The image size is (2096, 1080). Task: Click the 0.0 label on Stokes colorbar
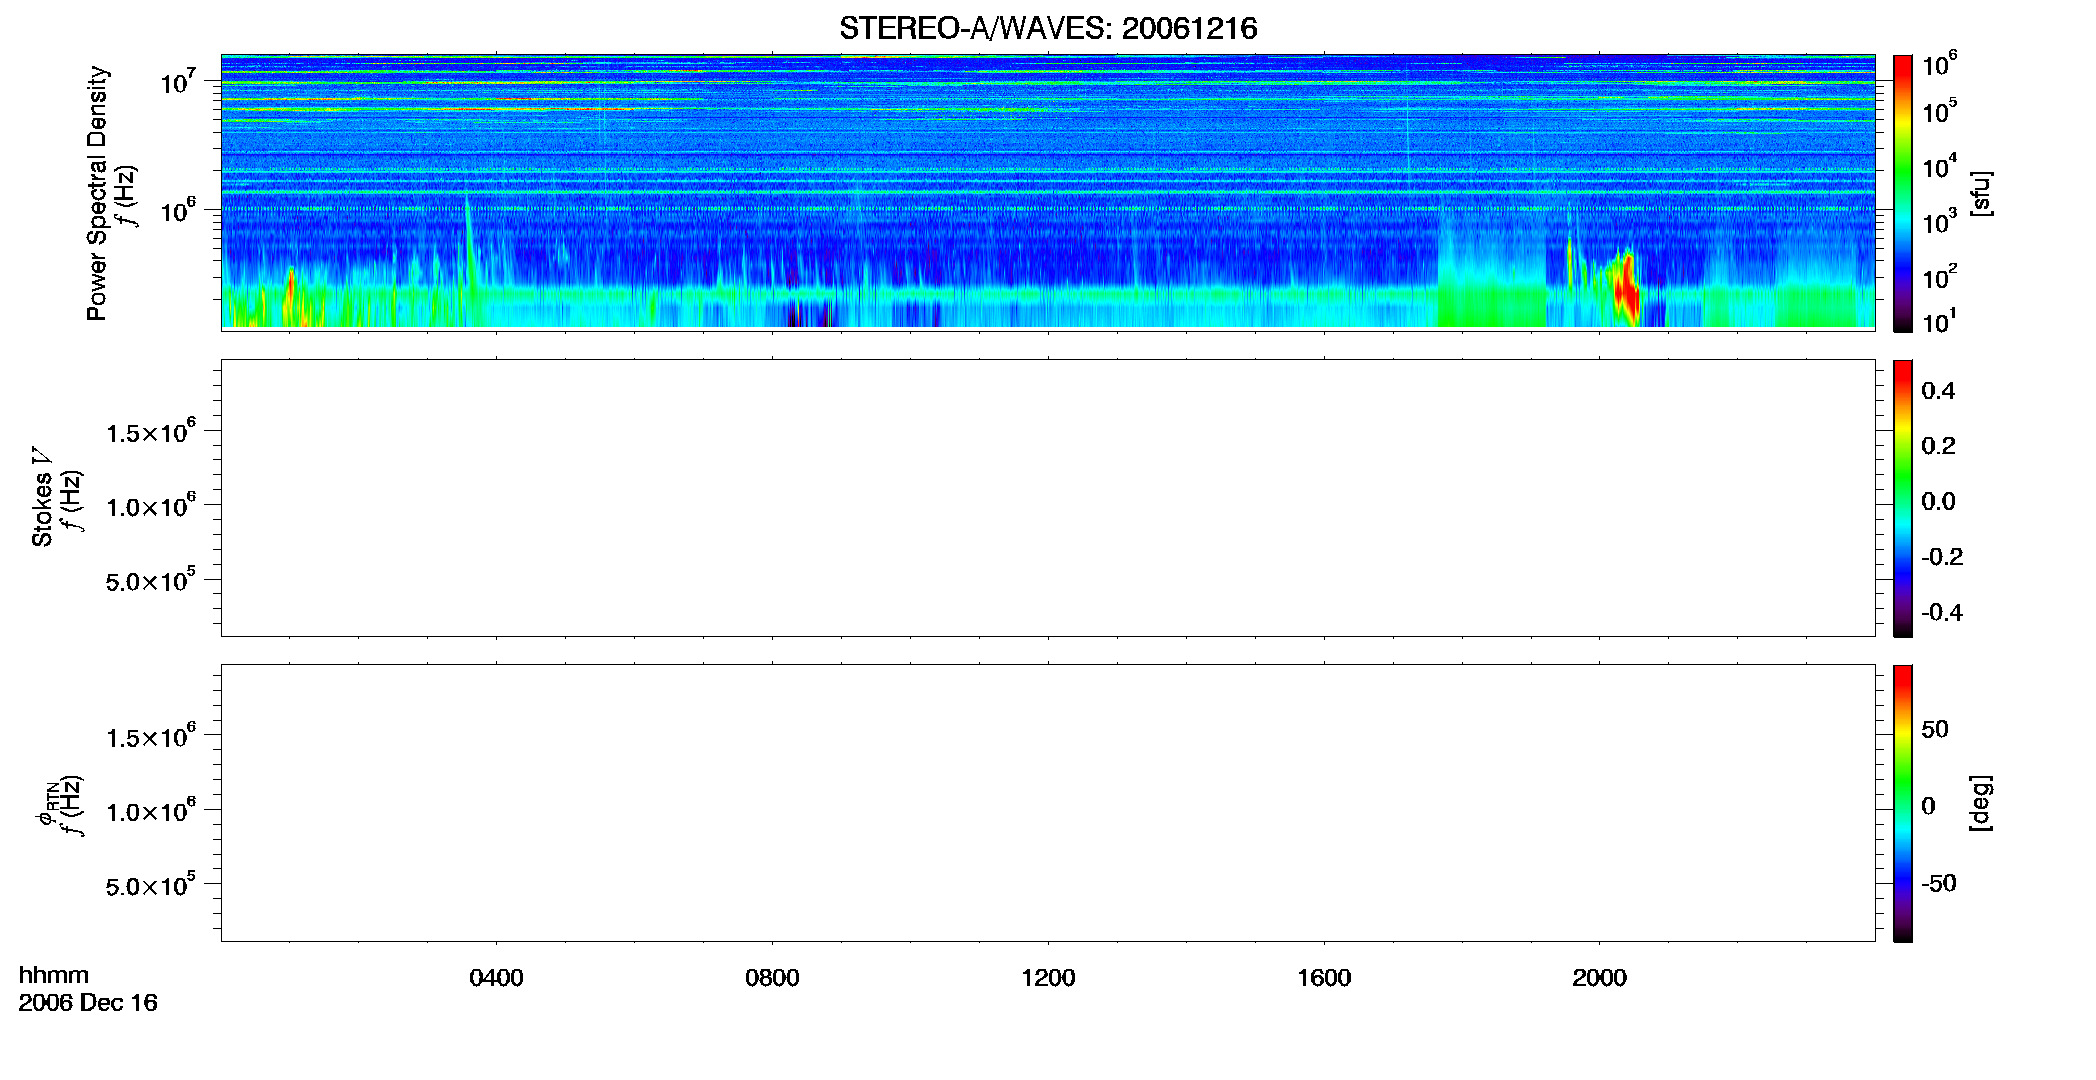click(1938, 502)
